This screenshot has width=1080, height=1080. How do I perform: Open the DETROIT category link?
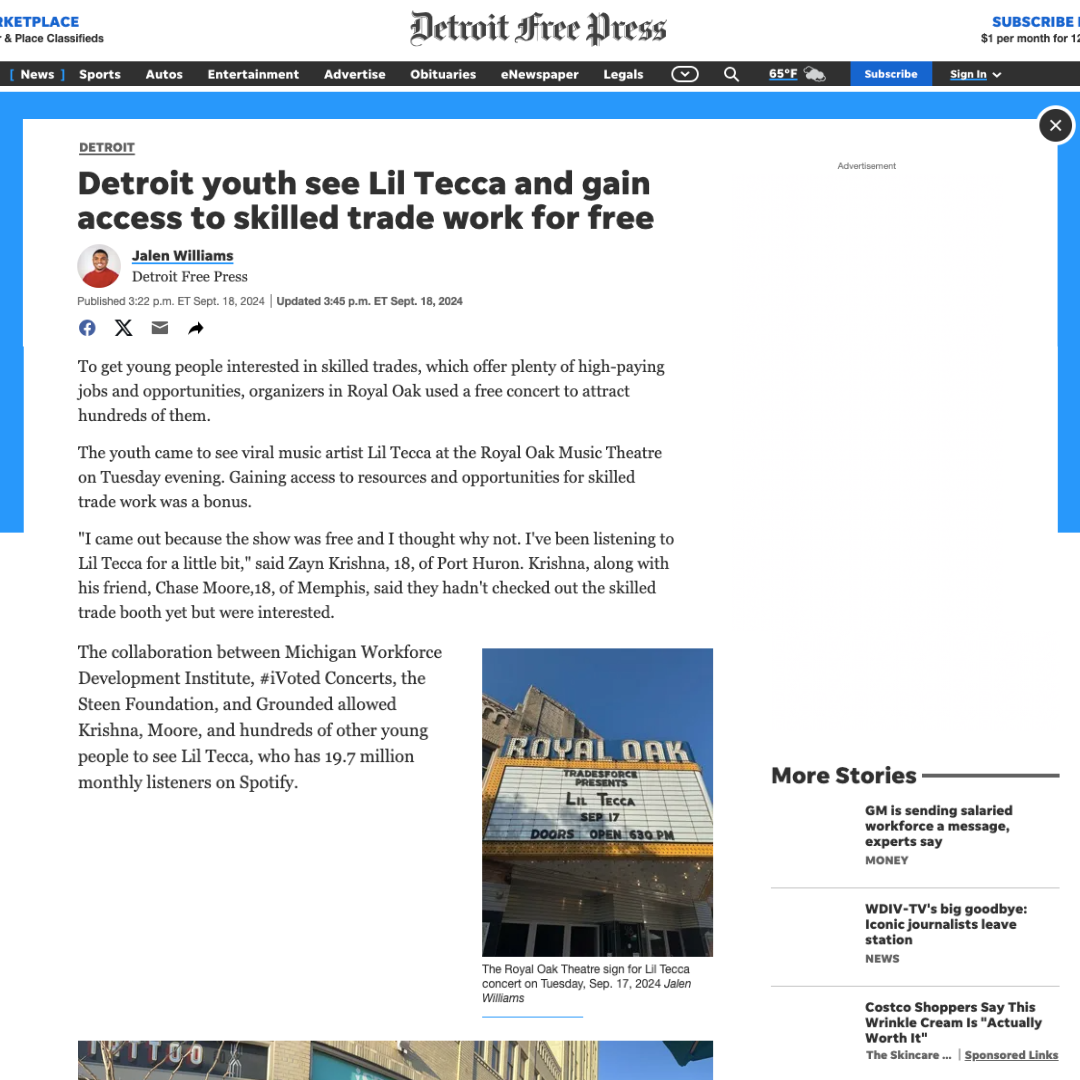point(107,147)
